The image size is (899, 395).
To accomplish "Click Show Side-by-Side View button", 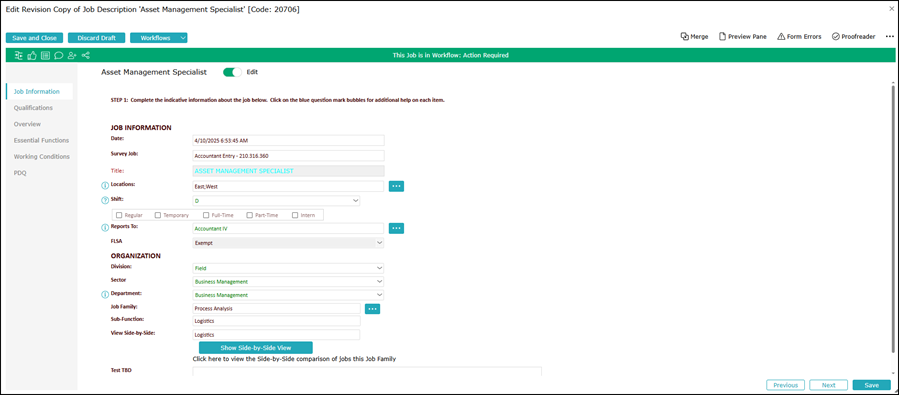I will [x=256, y=347].
